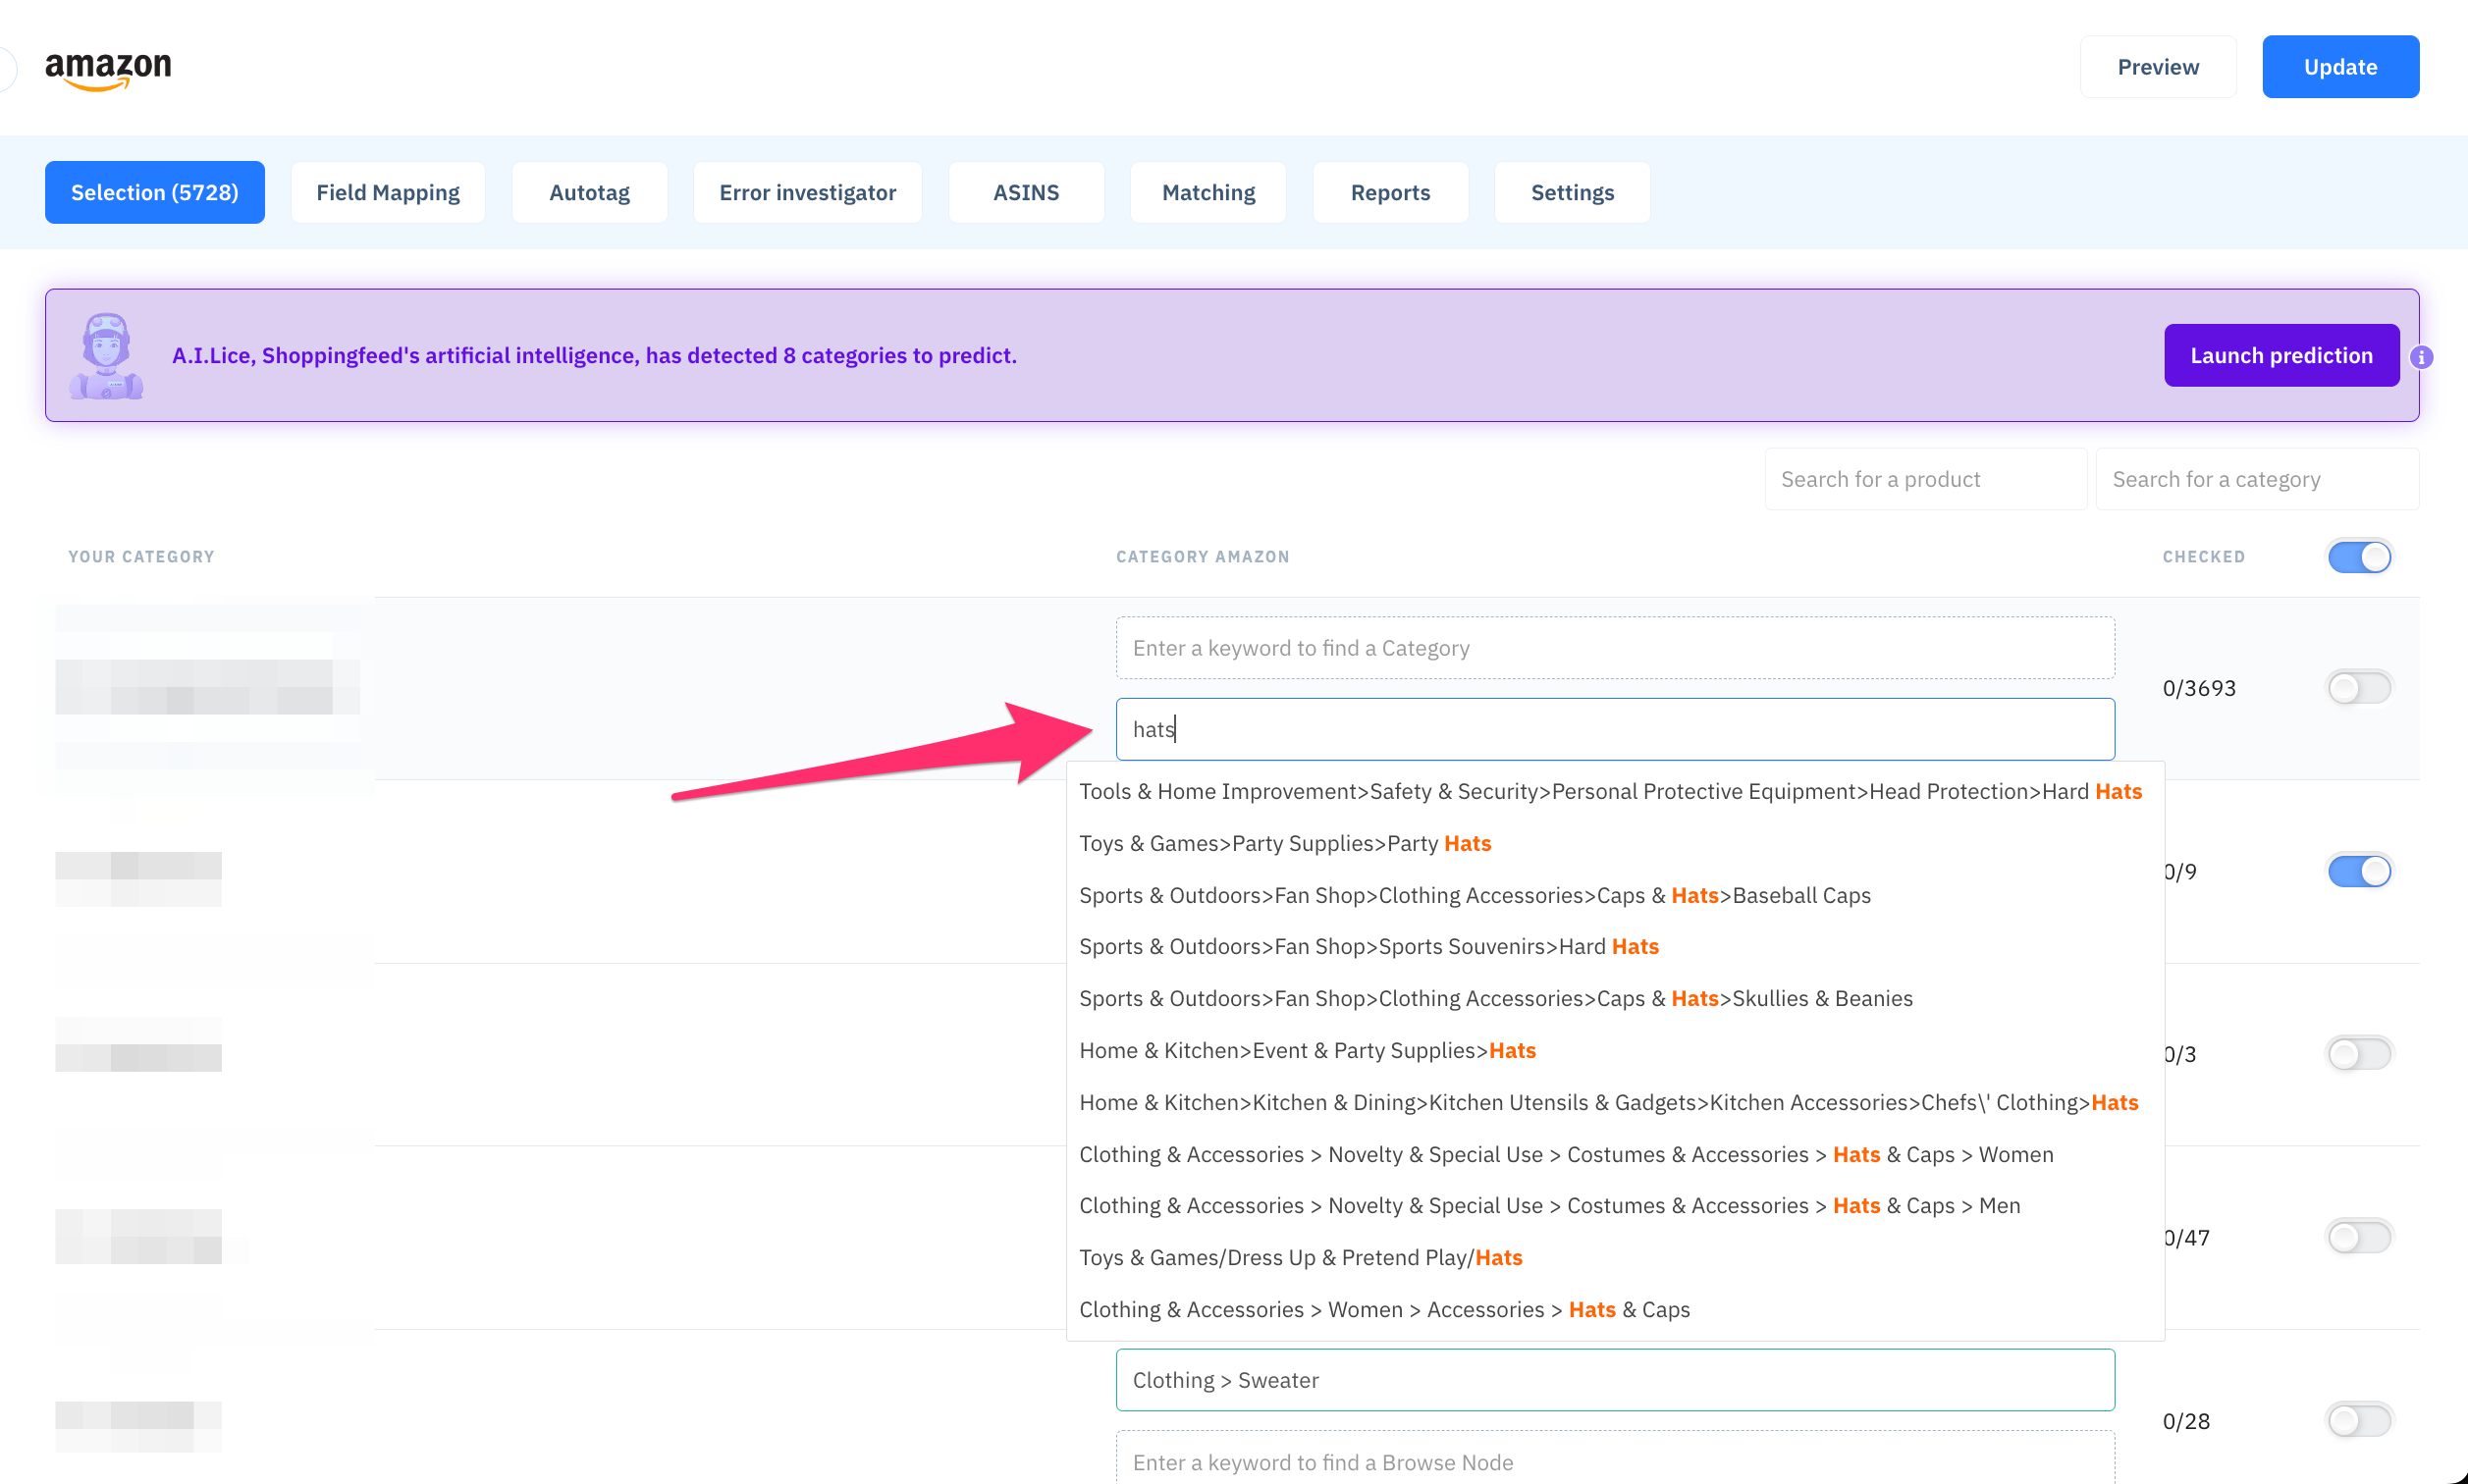Choose Caps & Hats>Baseball Caps suggestion
2468x1484 pixels.
pyautogui.click(x=1615, y=896)
